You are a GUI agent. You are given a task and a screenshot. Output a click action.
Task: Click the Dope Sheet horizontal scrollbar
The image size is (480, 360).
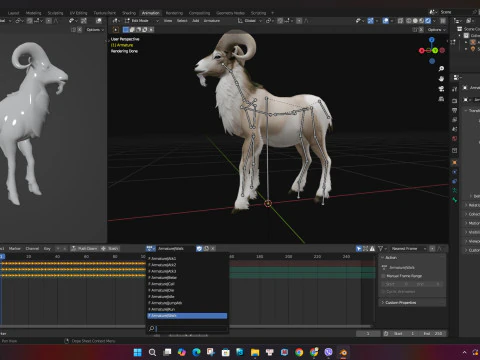click(x=186, y=326)
